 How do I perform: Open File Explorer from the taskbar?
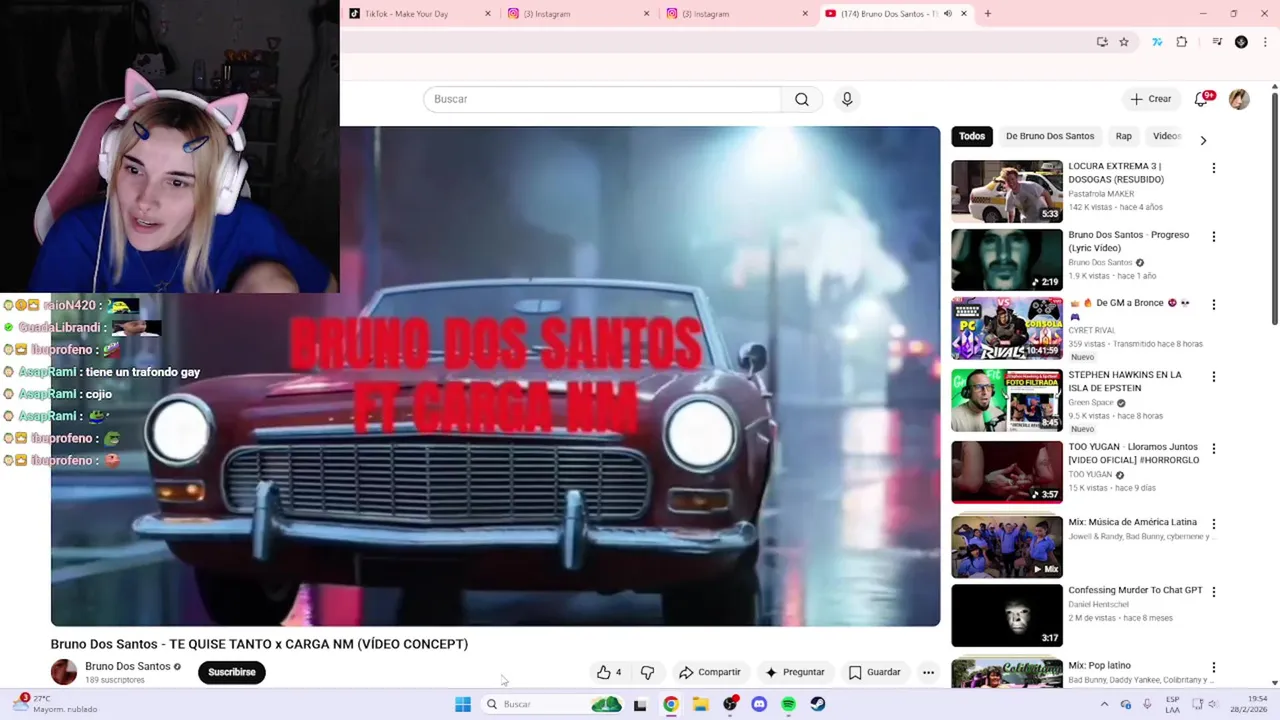point(701,704)
